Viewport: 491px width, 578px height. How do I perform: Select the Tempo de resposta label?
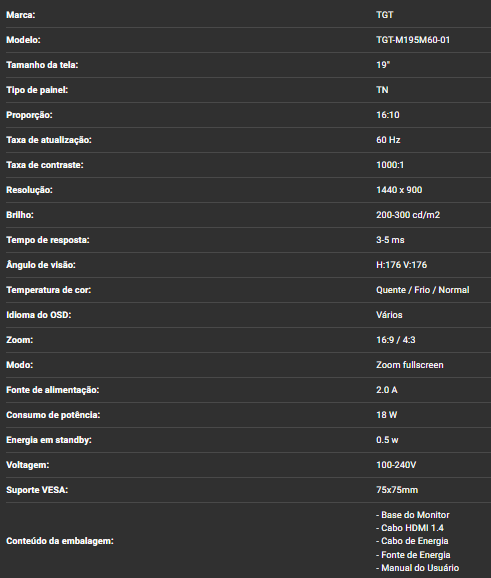48,240
